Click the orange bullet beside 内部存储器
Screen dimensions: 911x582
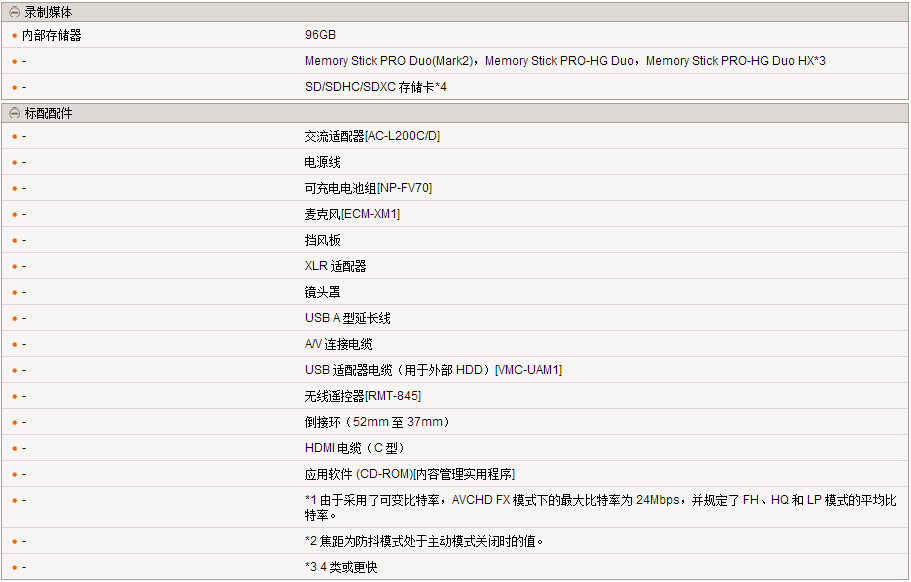14,36
